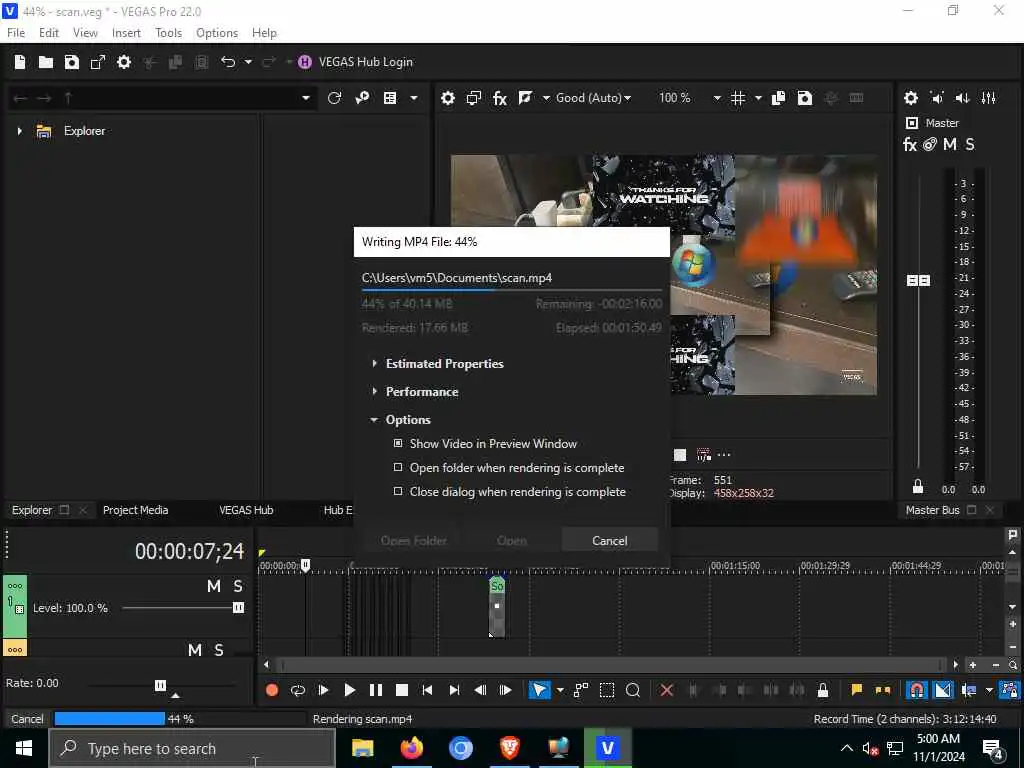Enable Close dialog when rendering is complete
The height and width of the screenshot is (768, 1024).
[398, 491]
